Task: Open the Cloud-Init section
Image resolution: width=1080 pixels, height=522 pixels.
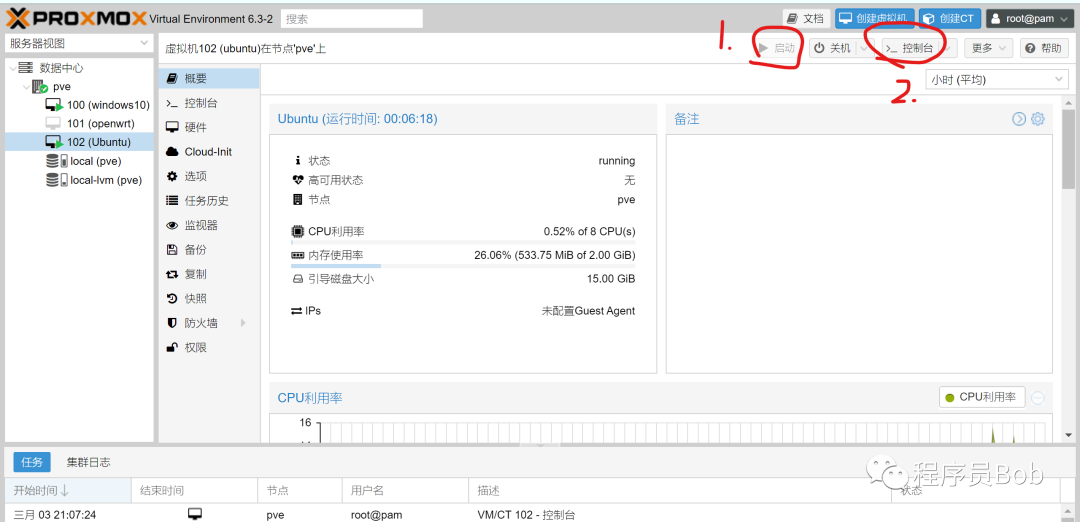Action: (x=209, y=152)
